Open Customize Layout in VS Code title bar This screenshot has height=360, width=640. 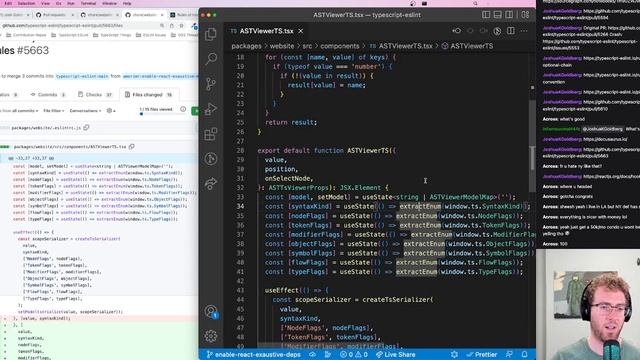[525, 15]
